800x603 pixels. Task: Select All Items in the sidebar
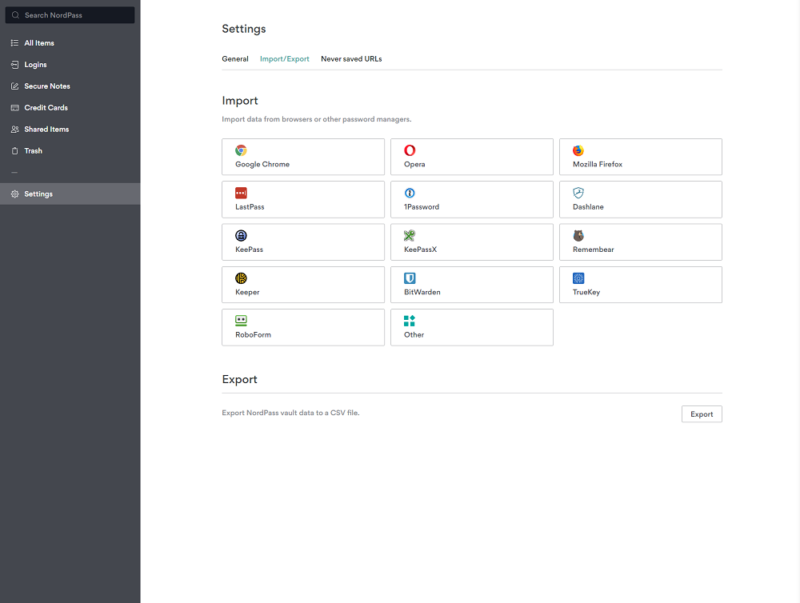click(x=39, y=42)
